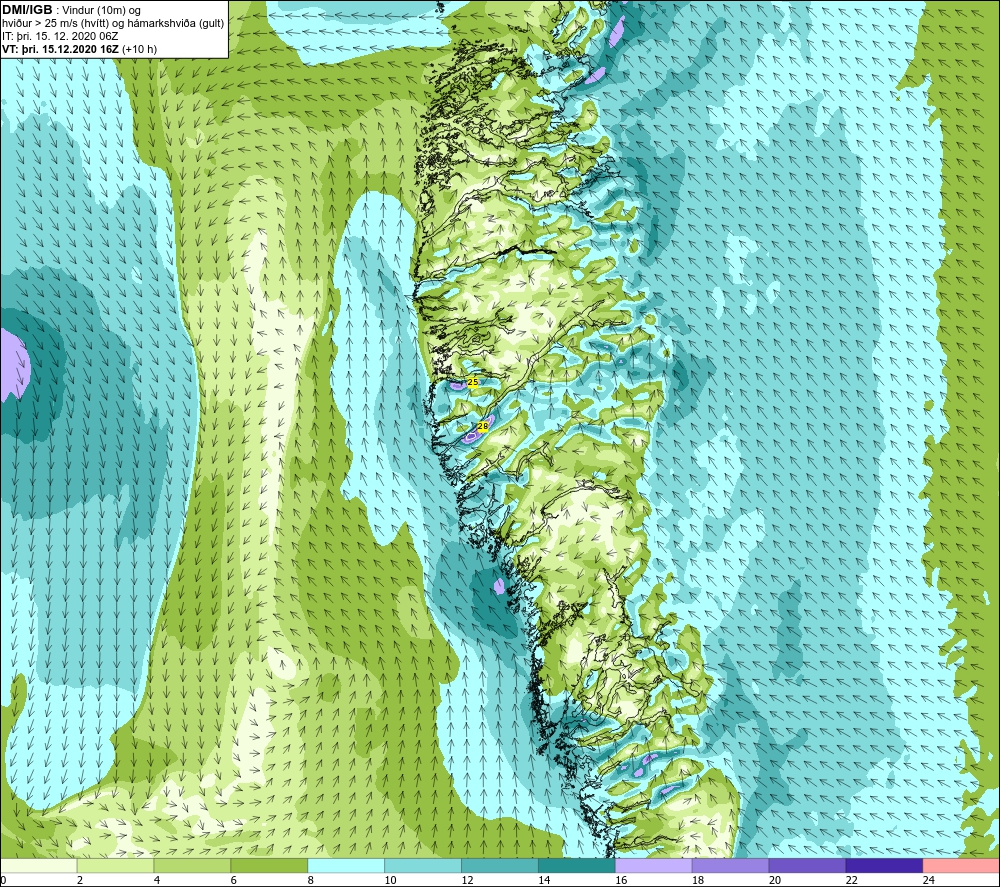1000x887 pixels.
Task: Pick the 20–22 m/s dark violet legend swatch
Action: pos(807,866)
